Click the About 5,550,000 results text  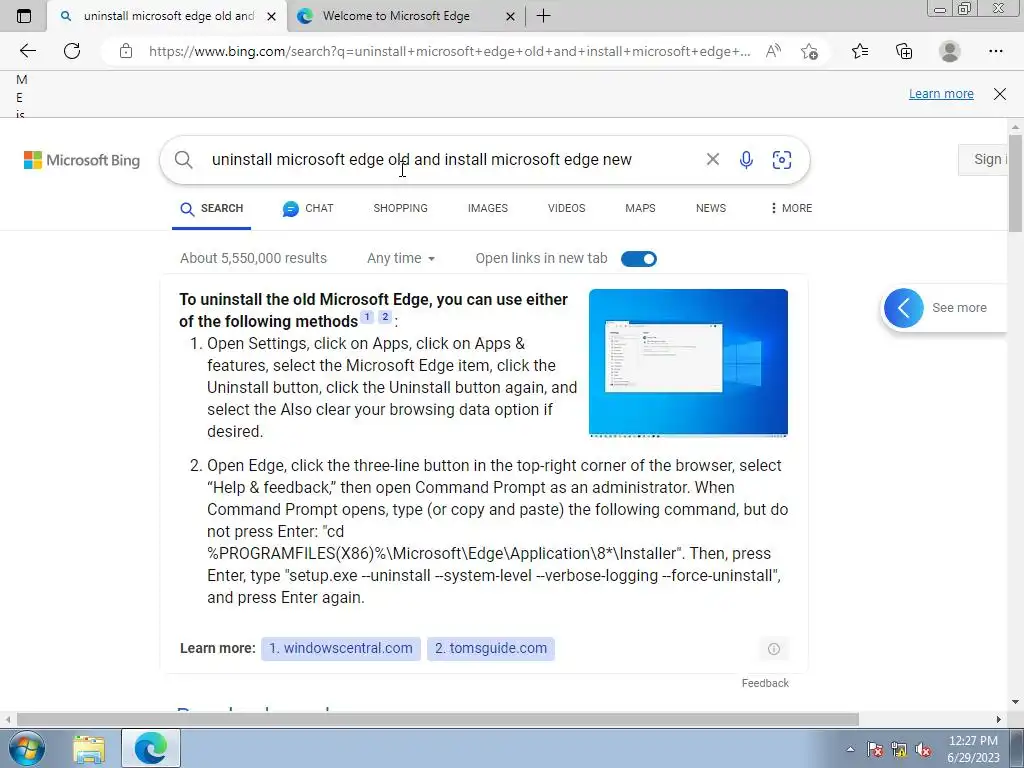pyautogui.click(x=253, y=259)
